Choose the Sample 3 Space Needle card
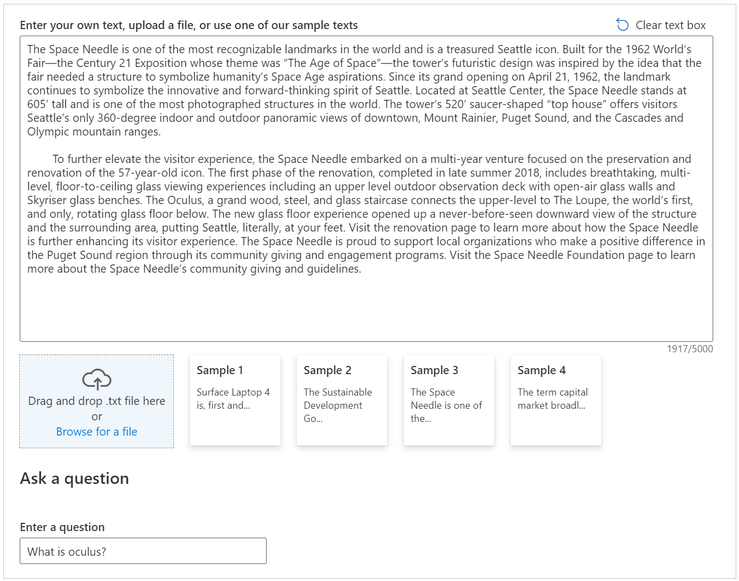Screen dimensions: 739x581 coord(449,400)
